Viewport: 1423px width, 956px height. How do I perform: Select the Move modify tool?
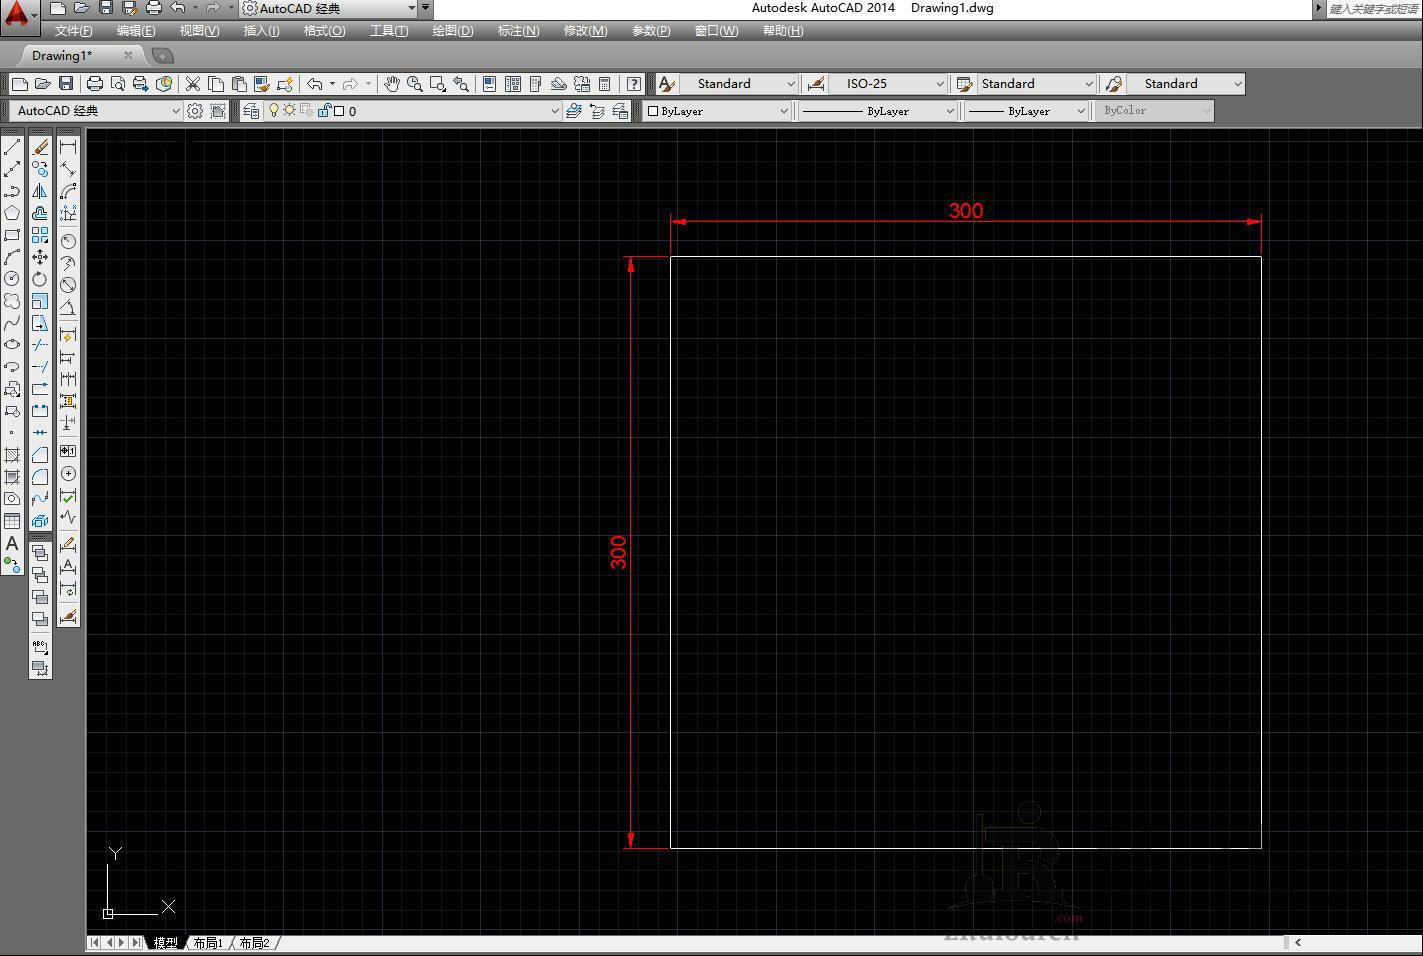[40, 257]
